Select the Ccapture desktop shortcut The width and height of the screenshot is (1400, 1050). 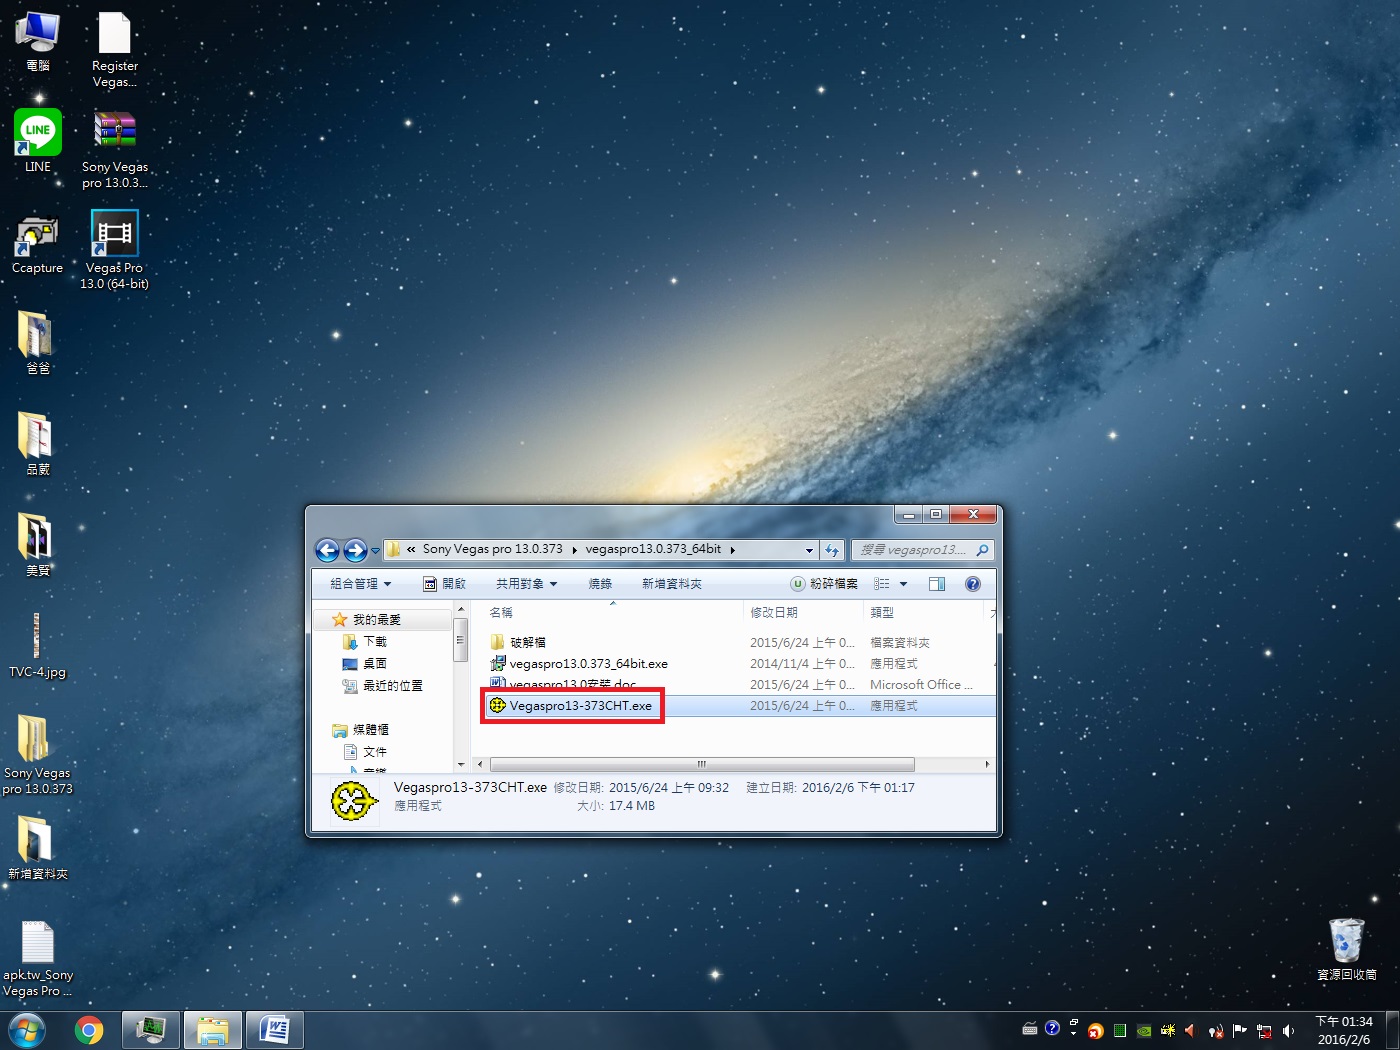tap(38, 245)
